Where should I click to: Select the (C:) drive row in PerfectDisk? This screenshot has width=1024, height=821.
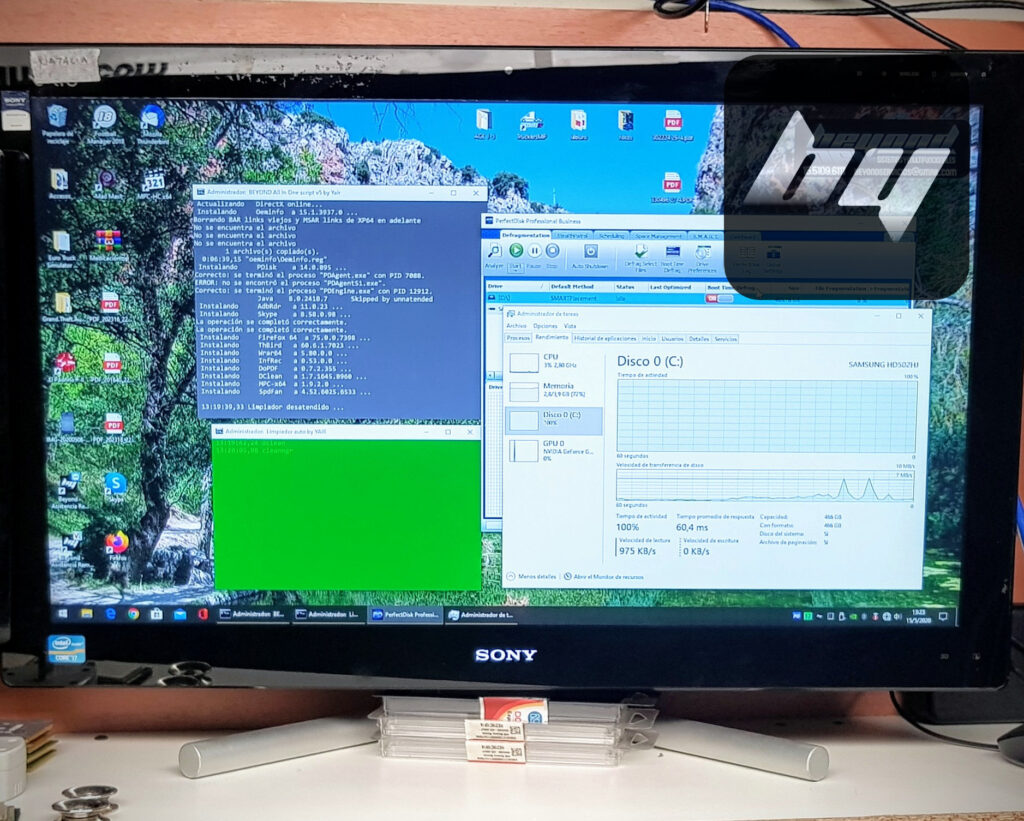[696, 298]
